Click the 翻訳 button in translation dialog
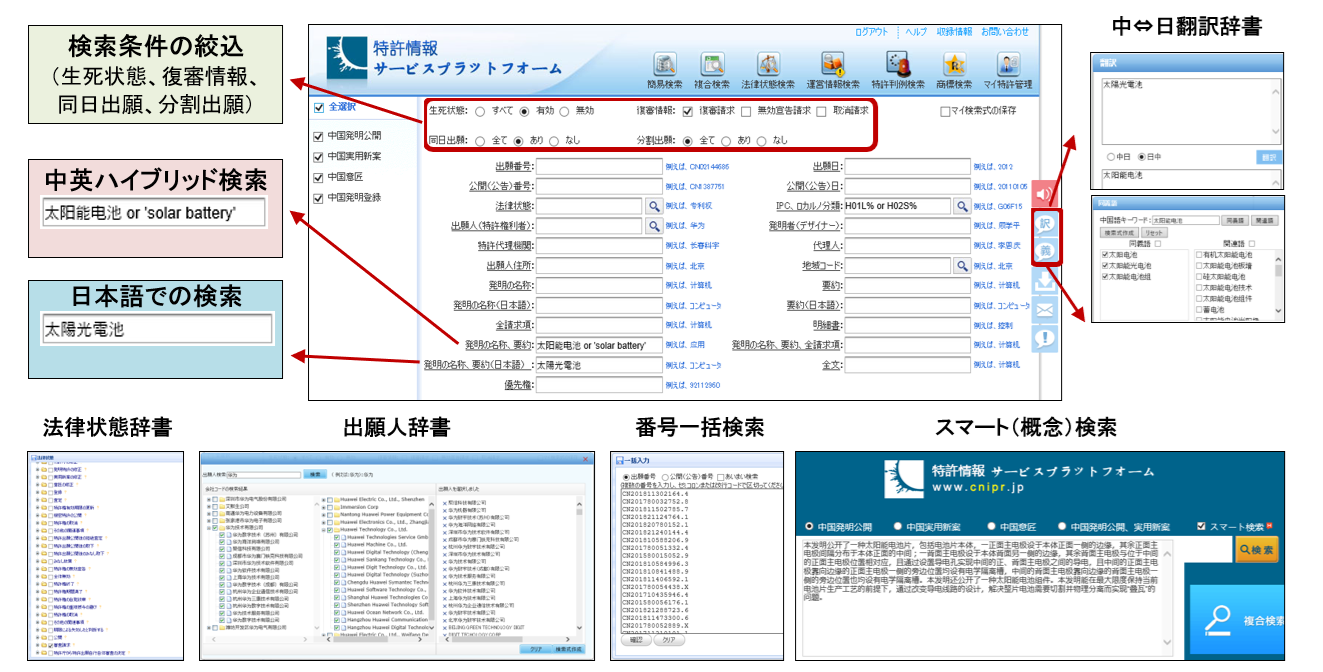Viewport: 1323px width, 672px height. (x=1268, y=158)
